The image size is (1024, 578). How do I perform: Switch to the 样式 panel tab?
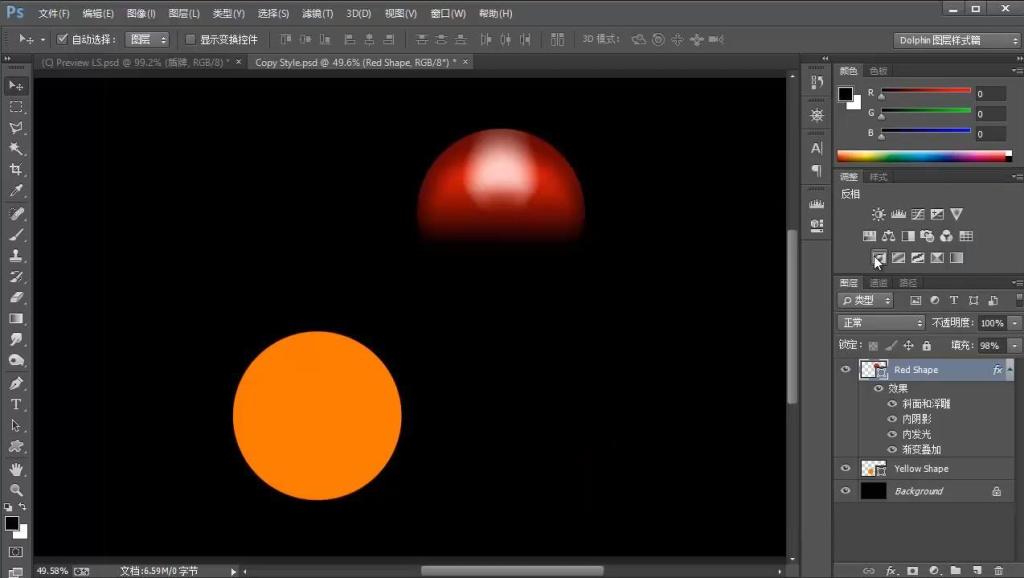coord(878,177)
